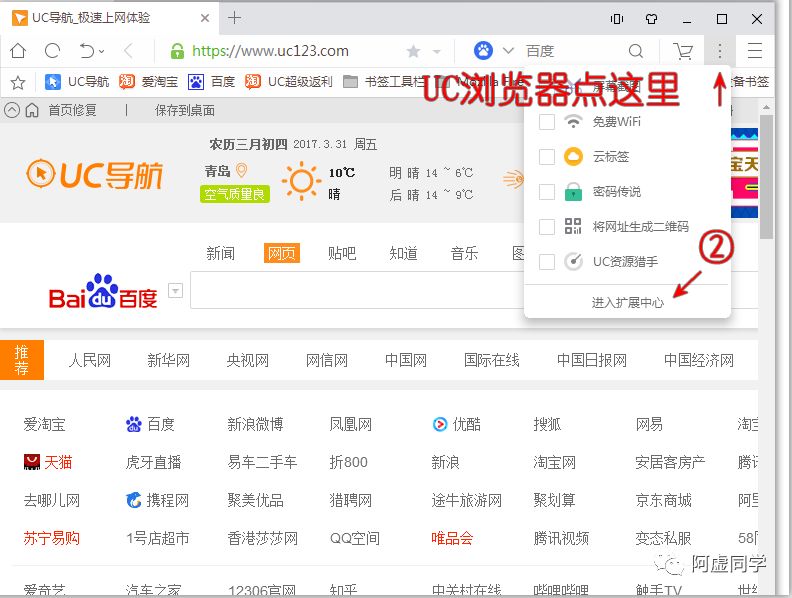Viewport: 792px width, 598px height.
Task: Open UC超级返利 bookmark
Action: [x=288, y=82]
